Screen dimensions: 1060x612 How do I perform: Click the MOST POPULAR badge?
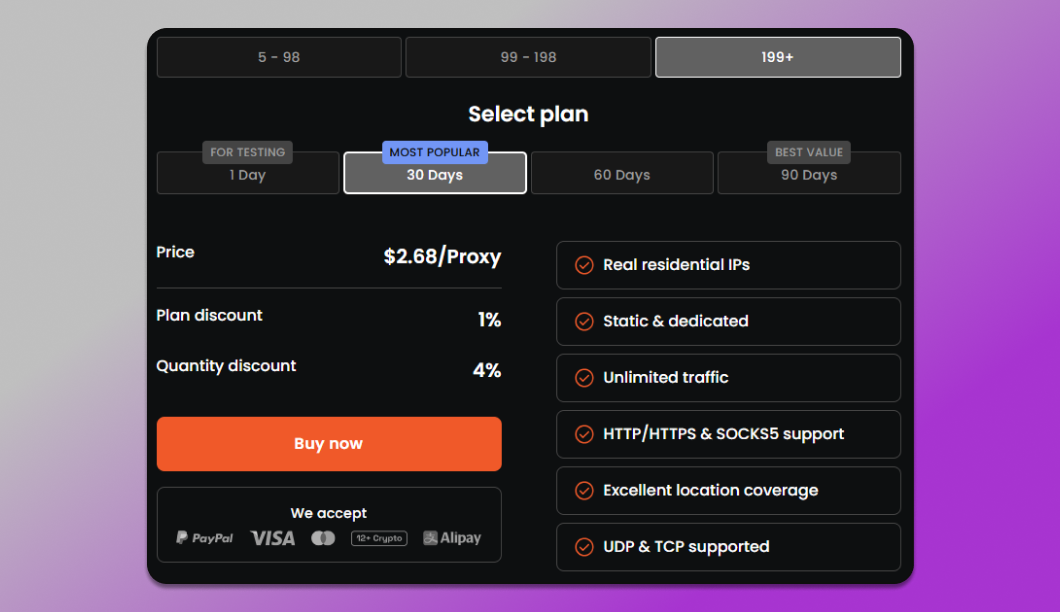pyautogui.click(x=435, y=152)
